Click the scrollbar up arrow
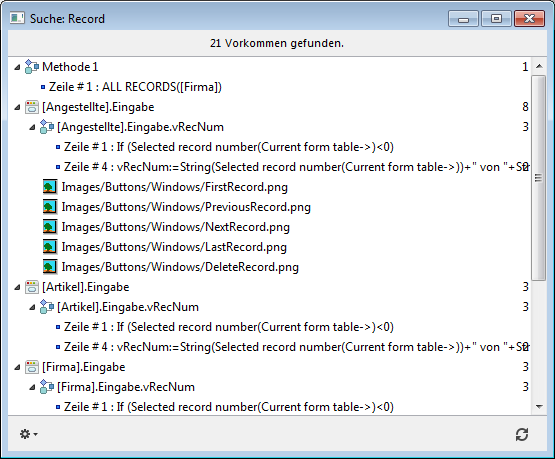The height and width of the screenshot is (459, 555). point(539,66)
